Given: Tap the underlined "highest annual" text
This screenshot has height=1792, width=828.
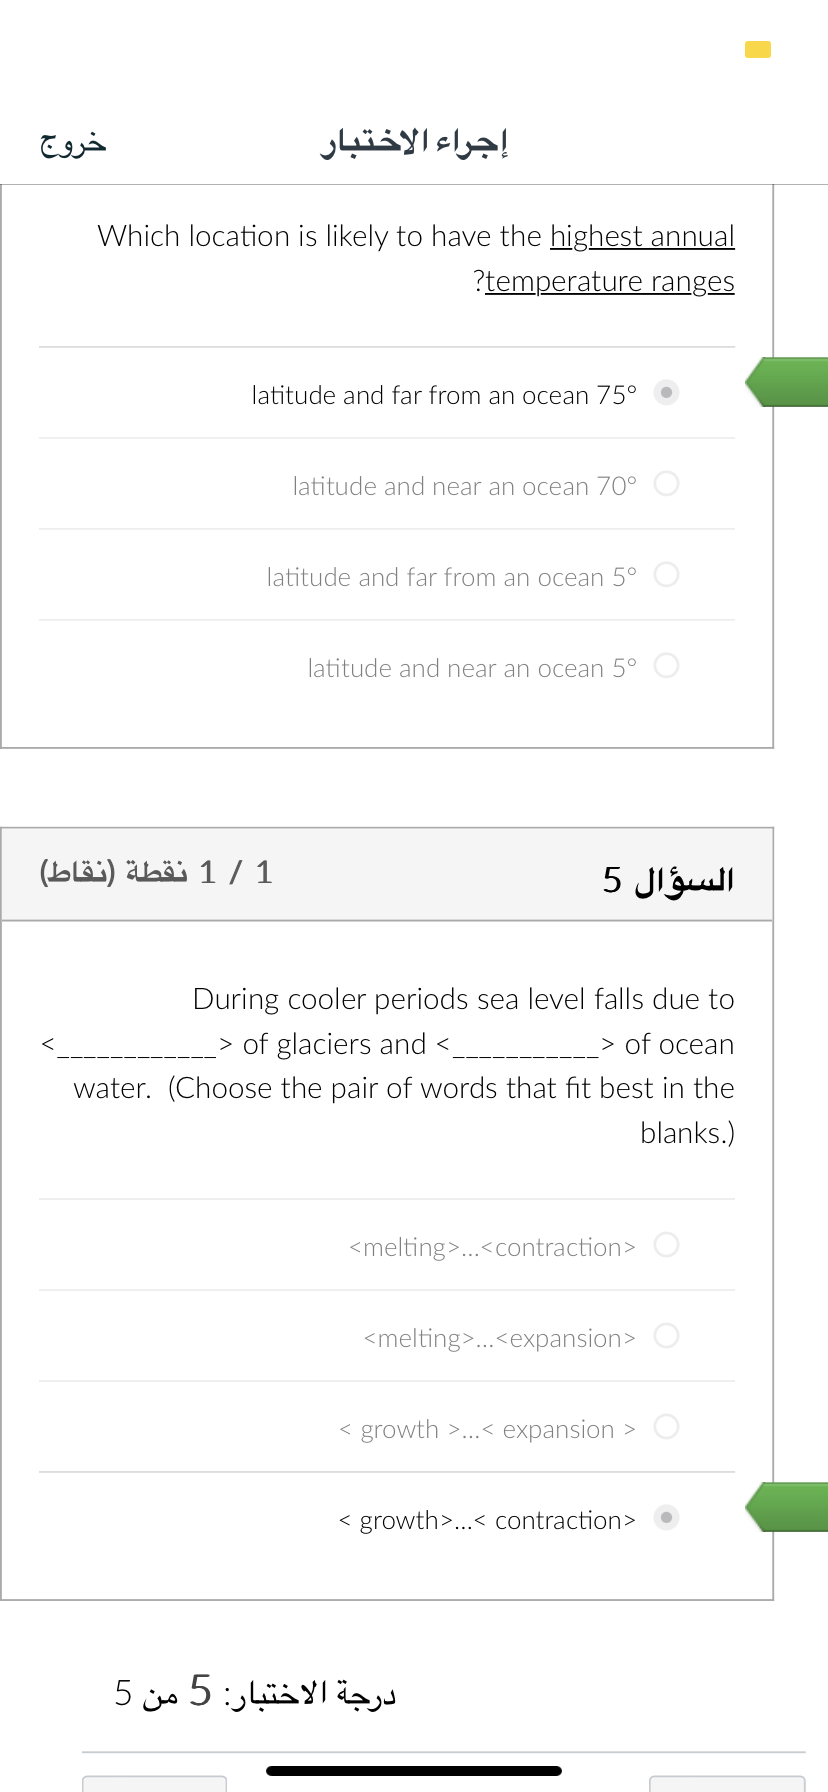Looking at the screenshot, I should point(642,236).
